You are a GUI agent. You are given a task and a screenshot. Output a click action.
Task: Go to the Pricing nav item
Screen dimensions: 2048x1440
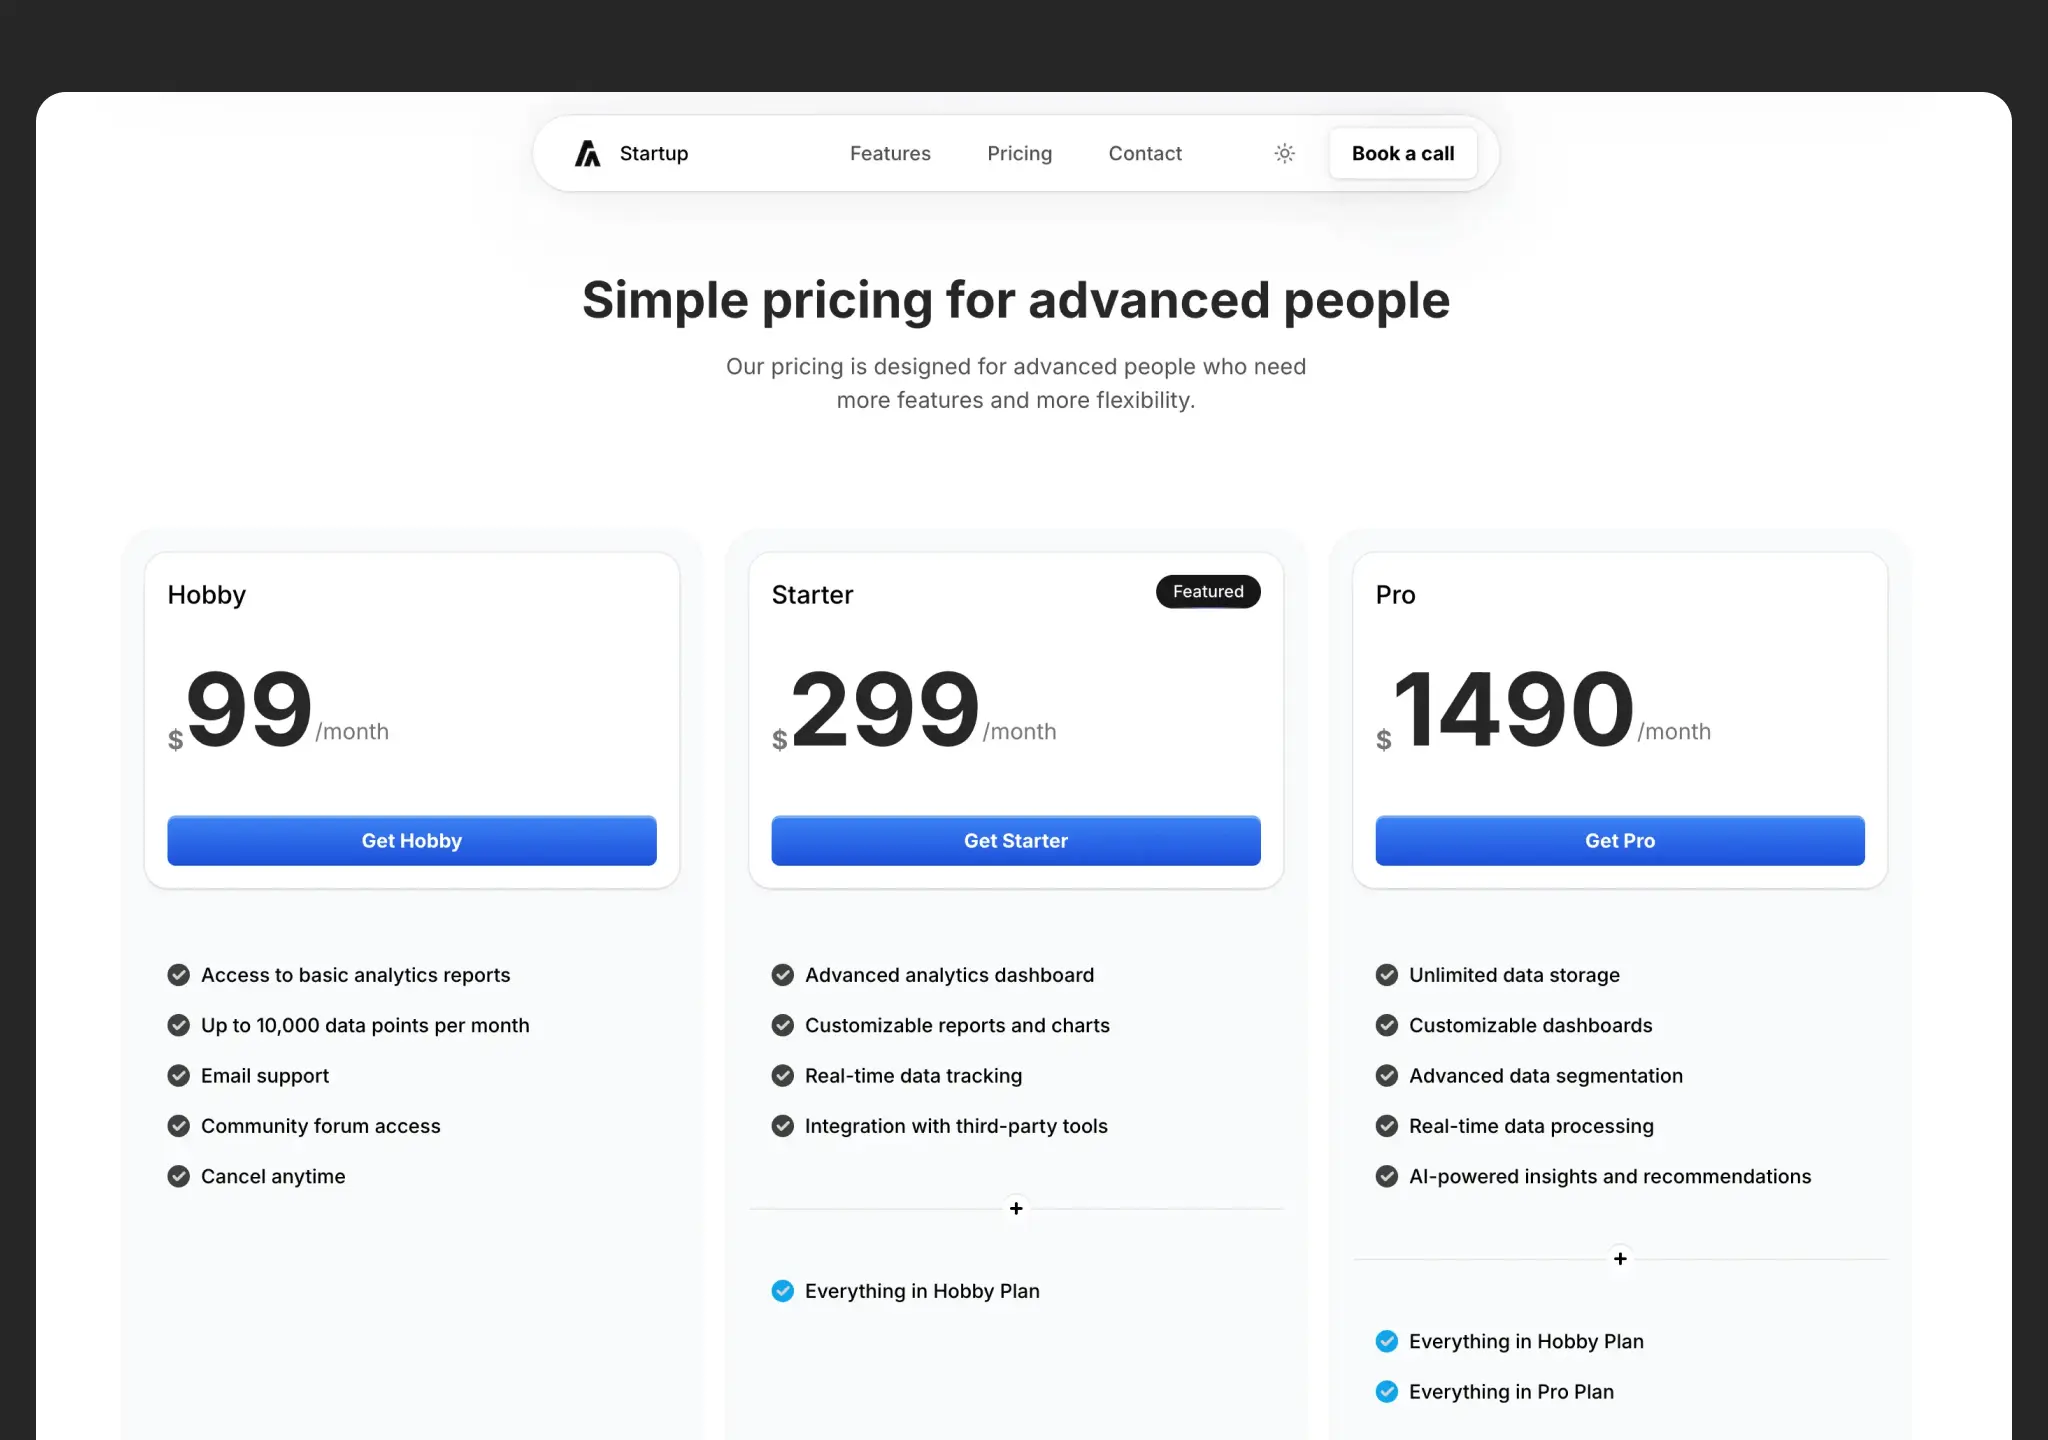1019,153
